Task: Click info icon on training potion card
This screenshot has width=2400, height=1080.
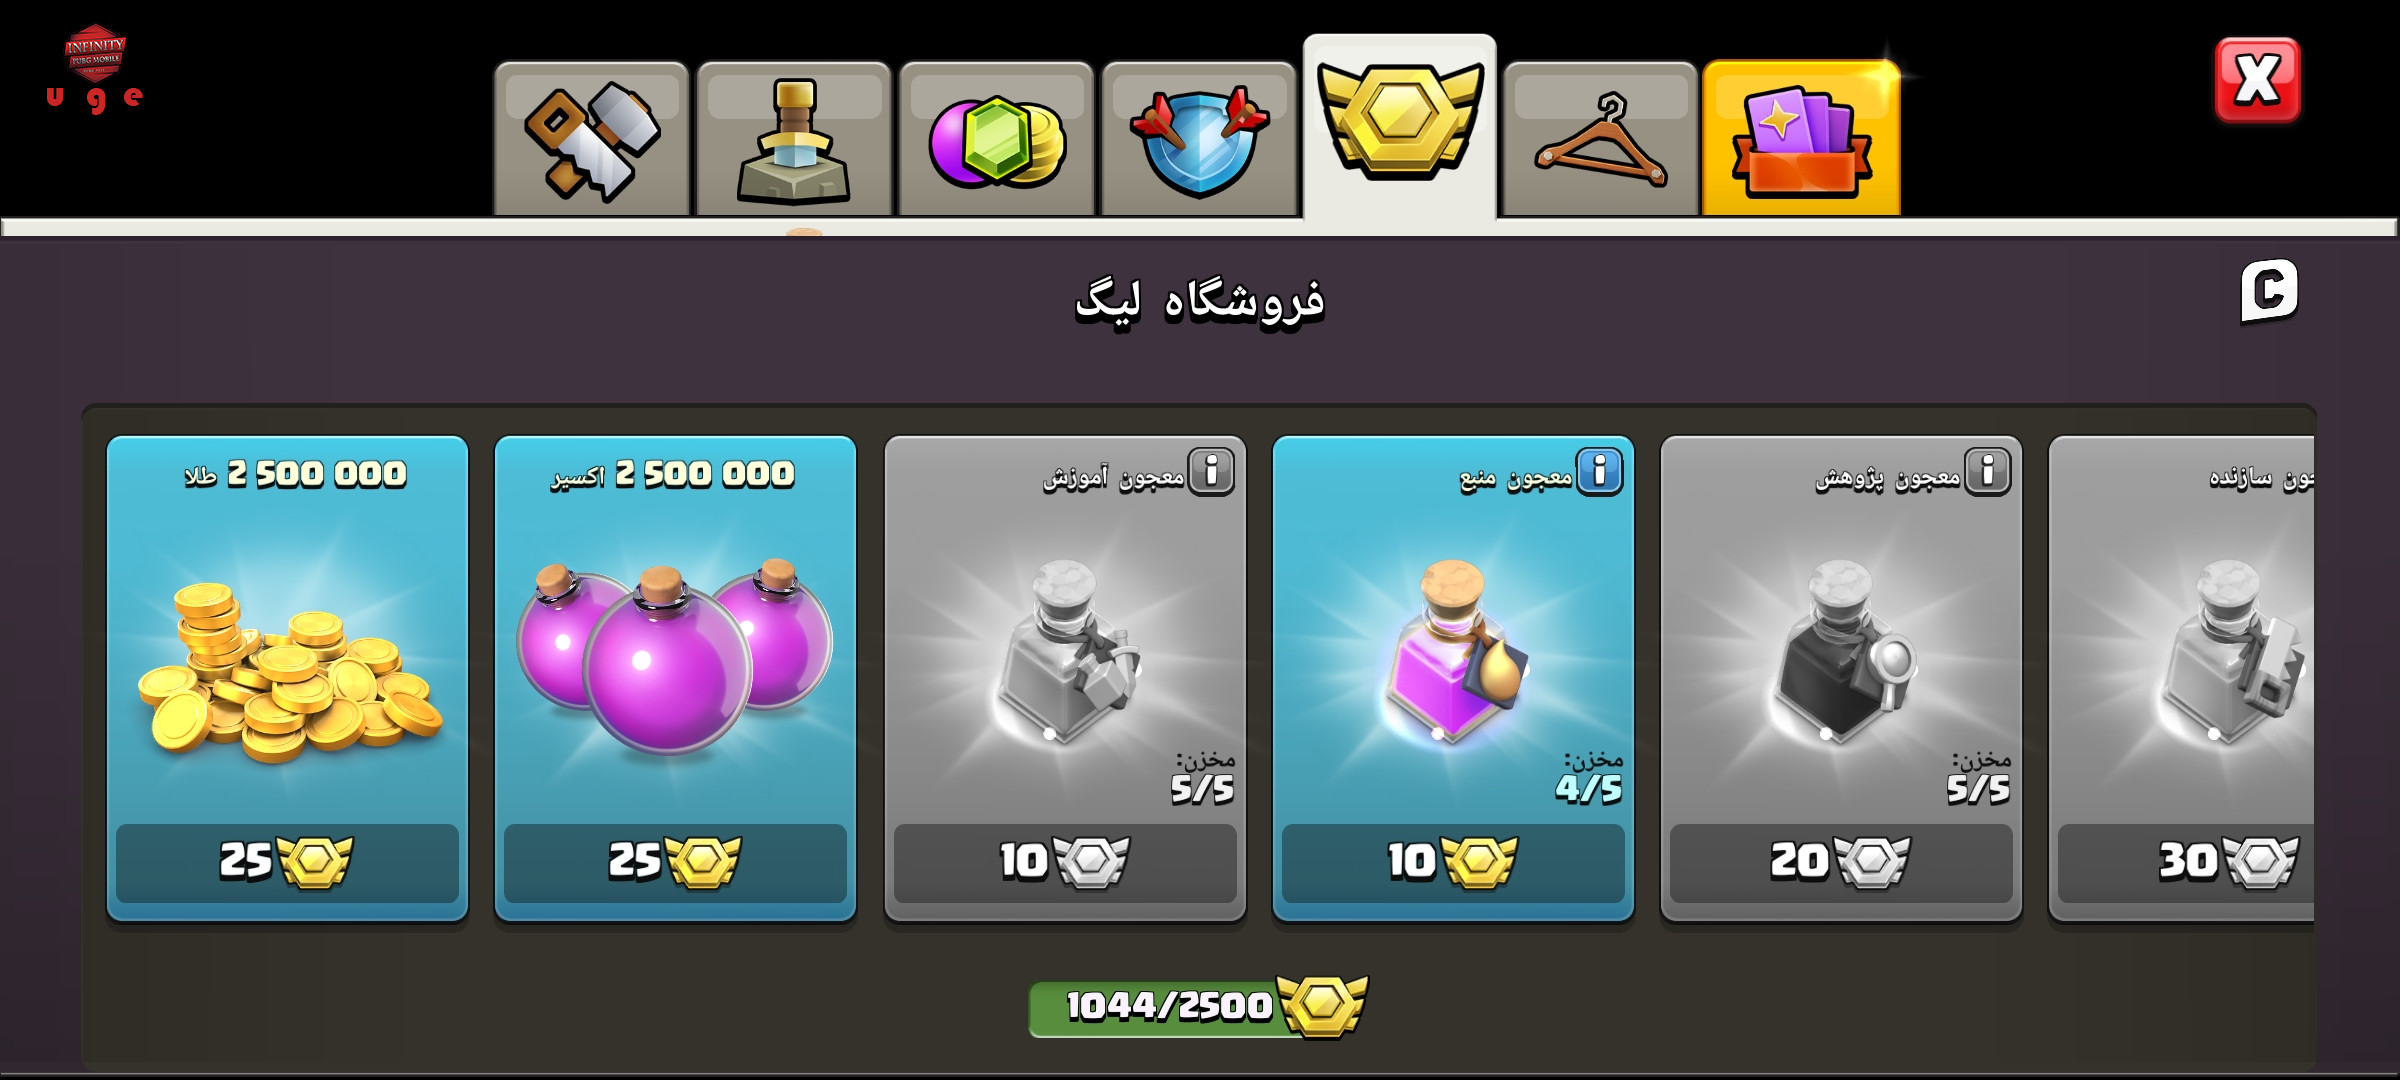Action: [1211, 471]
